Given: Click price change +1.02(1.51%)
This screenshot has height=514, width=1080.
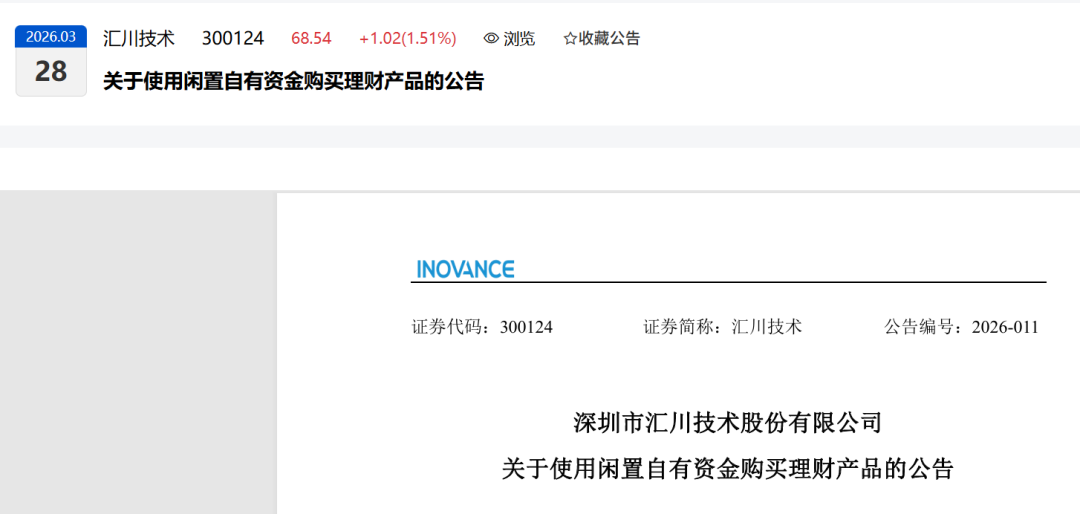Looking at the screenshot, I should click(x=408, y=39).
